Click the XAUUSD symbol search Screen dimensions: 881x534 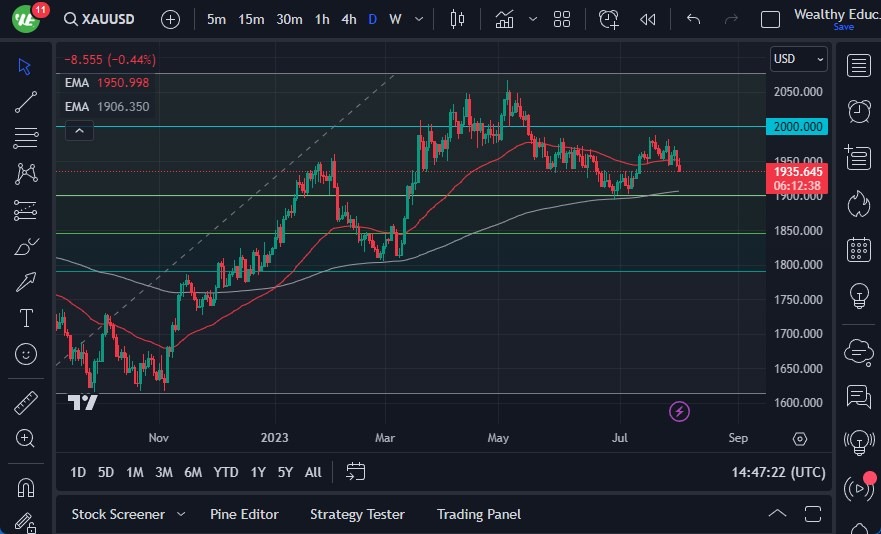click(x=102, y=19)
